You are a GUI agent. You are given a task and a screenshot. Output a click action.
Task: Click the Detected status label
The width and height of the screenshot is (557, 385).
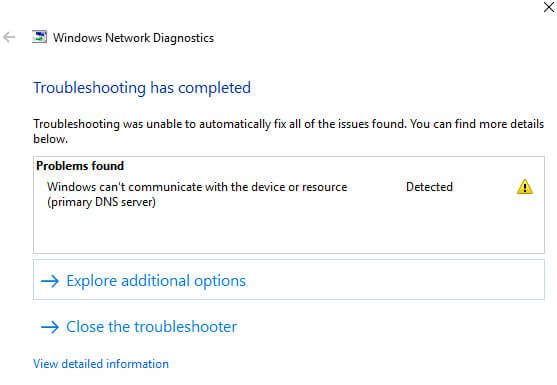click(429, 187)
